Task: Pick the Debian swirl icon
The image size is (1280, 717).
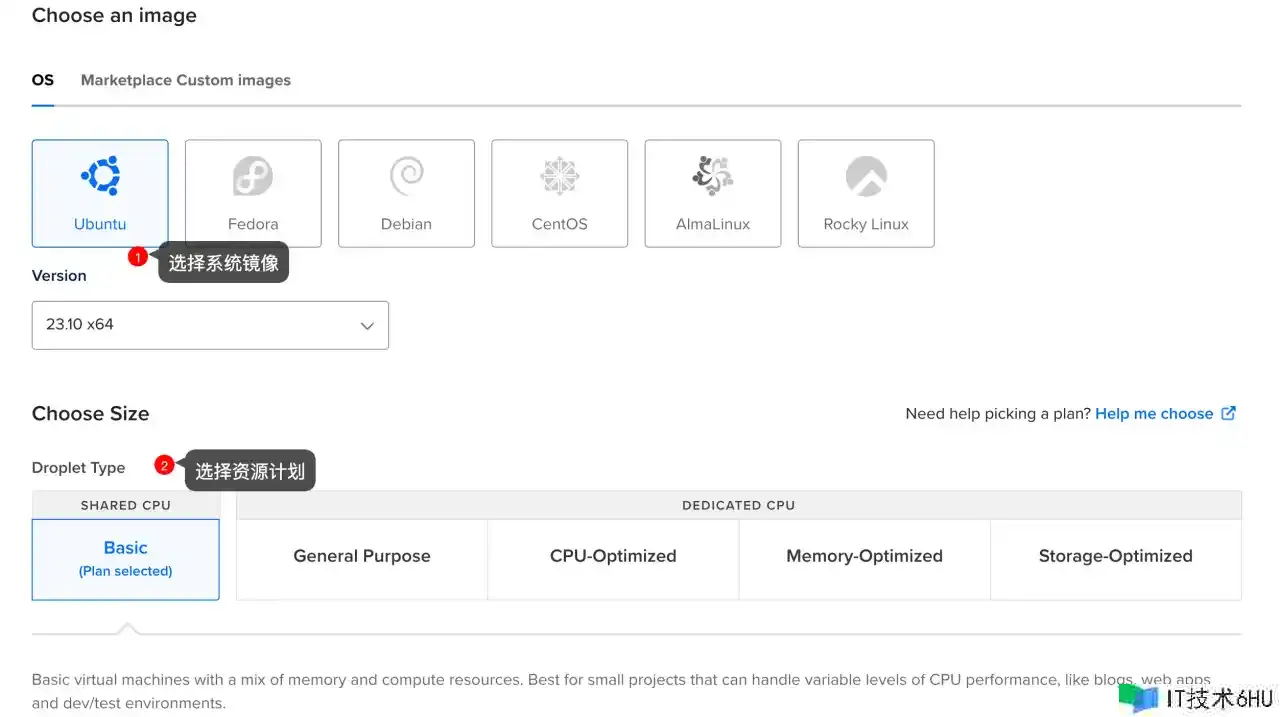Action: pos(406,177)
